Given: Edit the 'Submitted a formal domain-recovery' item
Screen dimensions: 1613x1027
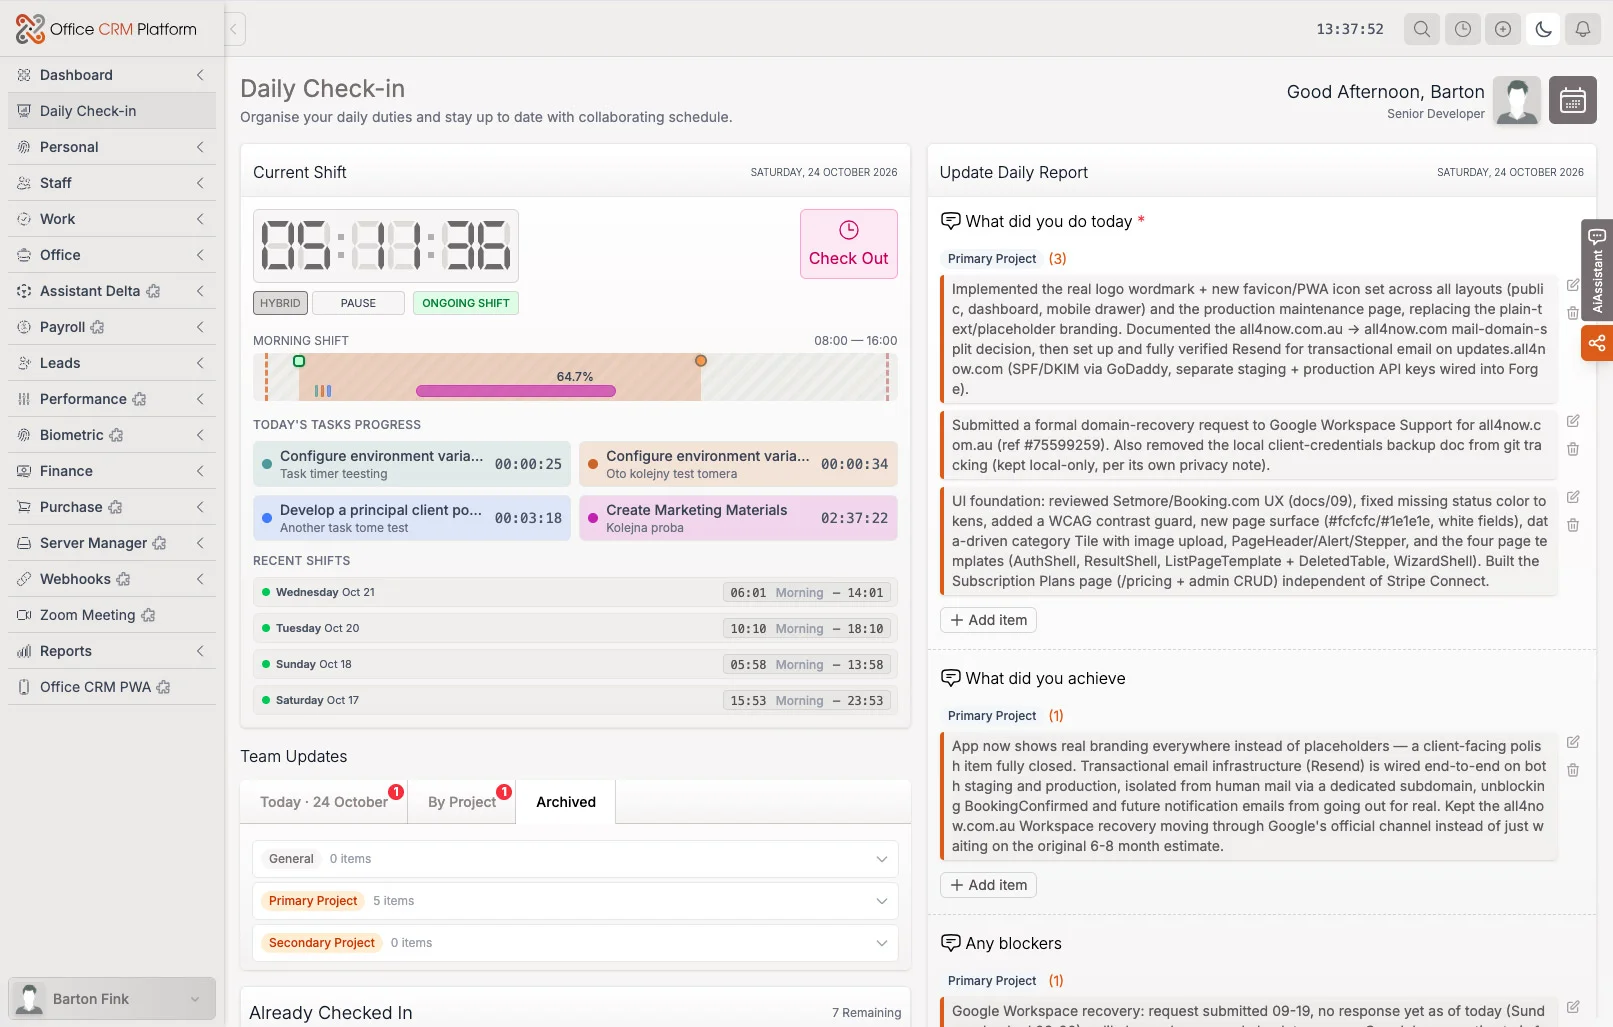Looking at the screenshot, I should pos(1573,421).
